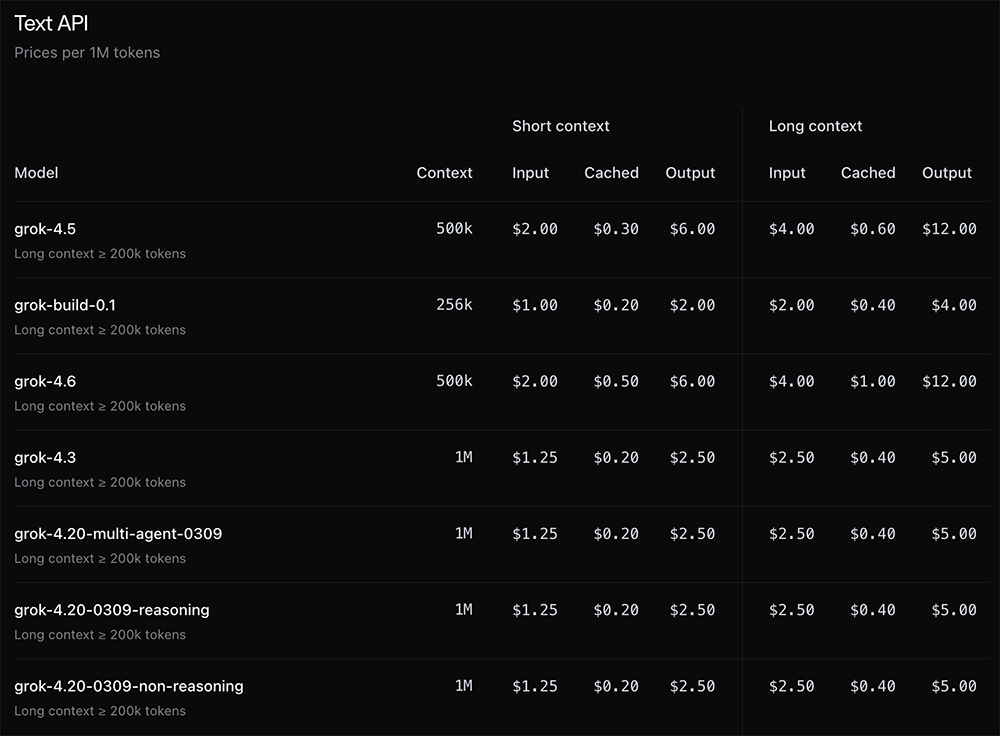The image size is (1000, 736).
Task: Click the Short context "Output" column header
Action: (x=690, y=173)
